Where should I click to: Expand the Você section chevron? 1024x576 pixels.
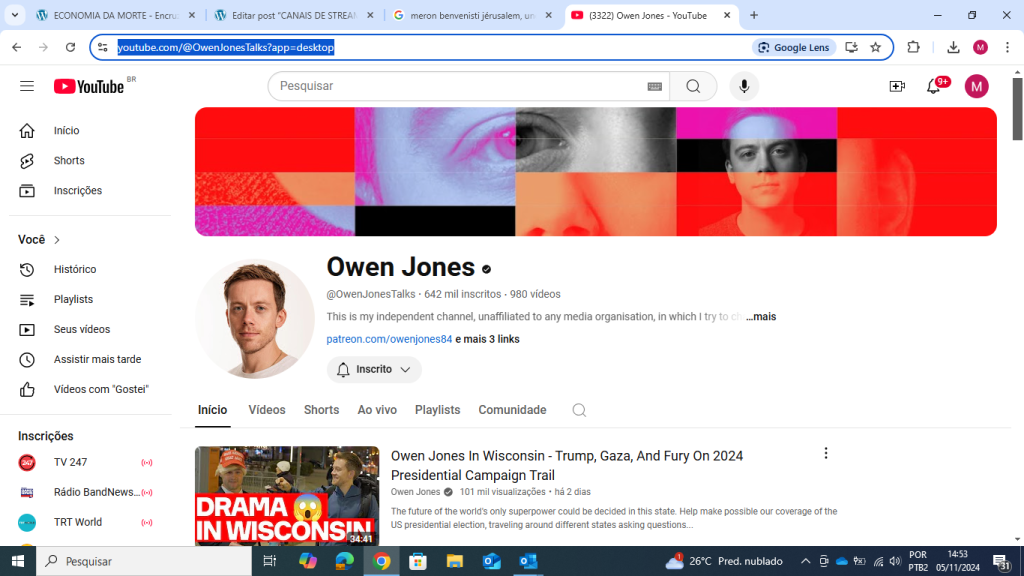[57, 240]
